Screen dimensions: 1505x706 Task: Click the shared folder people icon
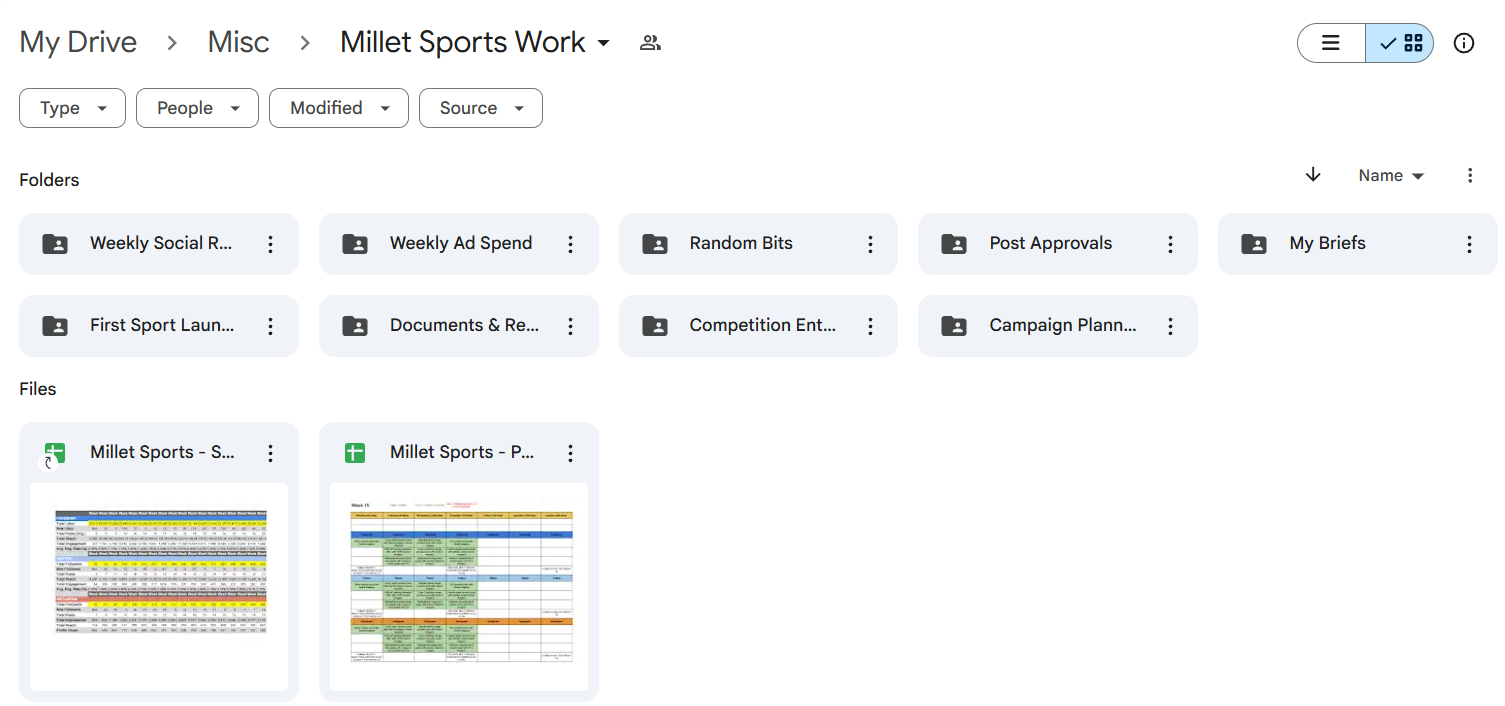tap(650, 43)
